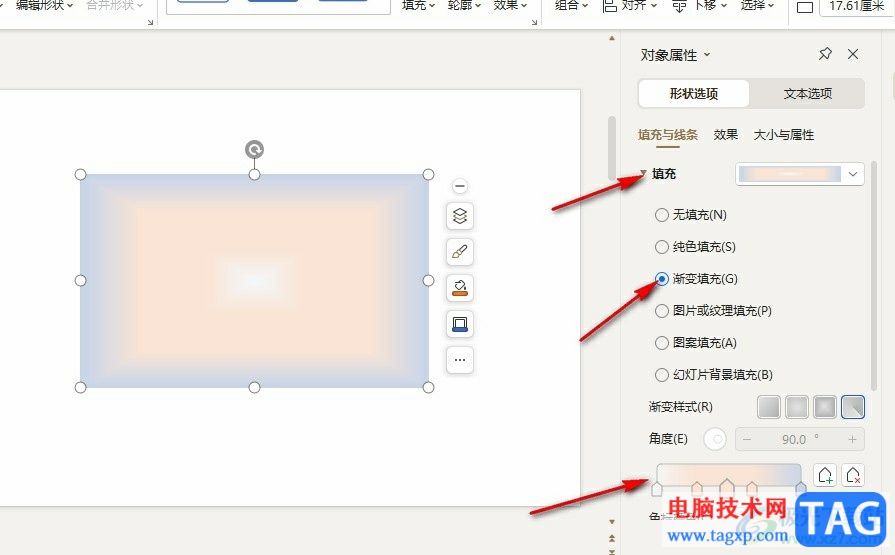Select the second gradient style thumbnail

coord(797,407)
